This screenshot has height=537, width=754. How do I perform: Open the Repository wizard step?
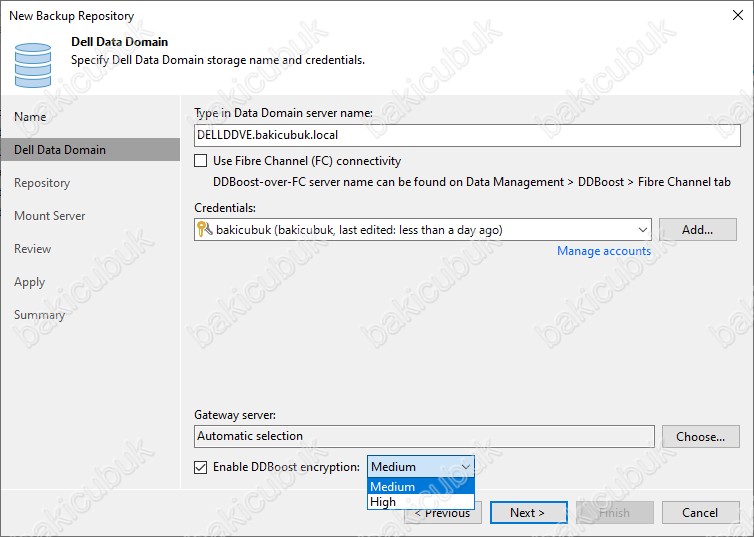42,183
